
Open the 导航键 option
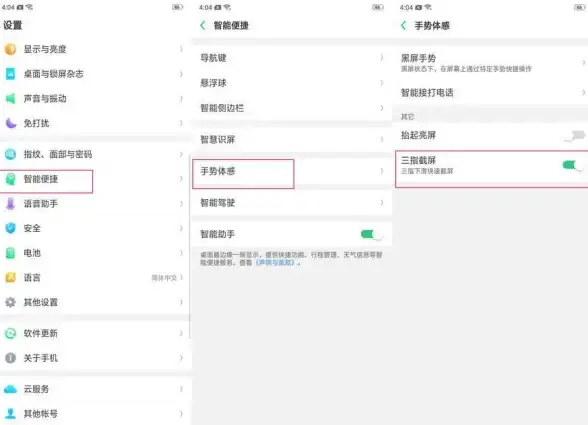click(292, 58)
